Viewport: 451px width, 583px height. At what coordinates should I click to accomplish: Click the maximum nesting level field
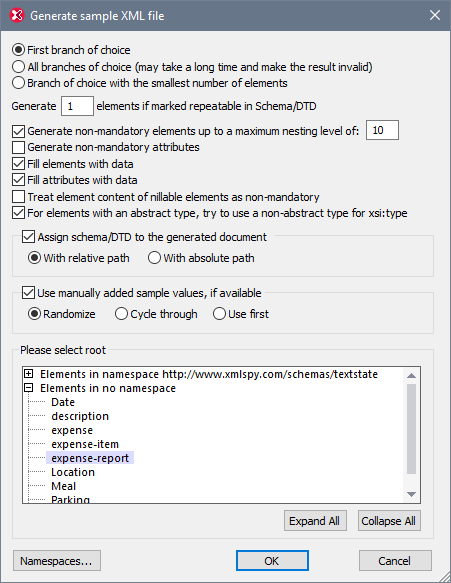(383, 130)
